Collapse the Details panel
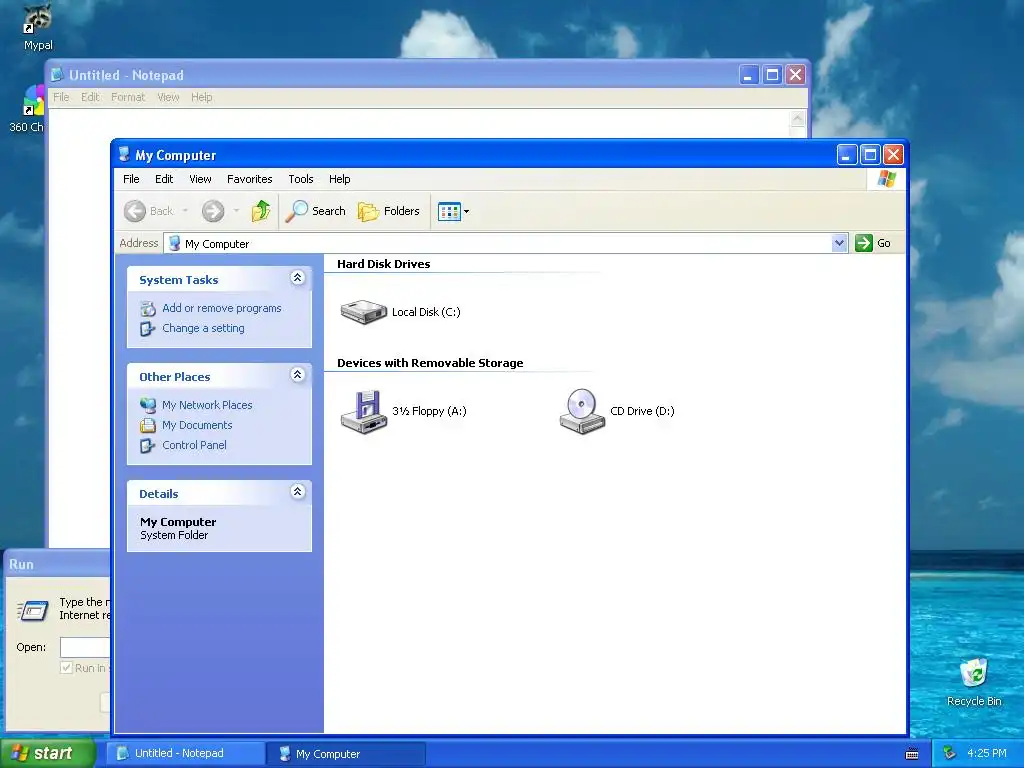The image size is (1024, 768). [297, 492]
